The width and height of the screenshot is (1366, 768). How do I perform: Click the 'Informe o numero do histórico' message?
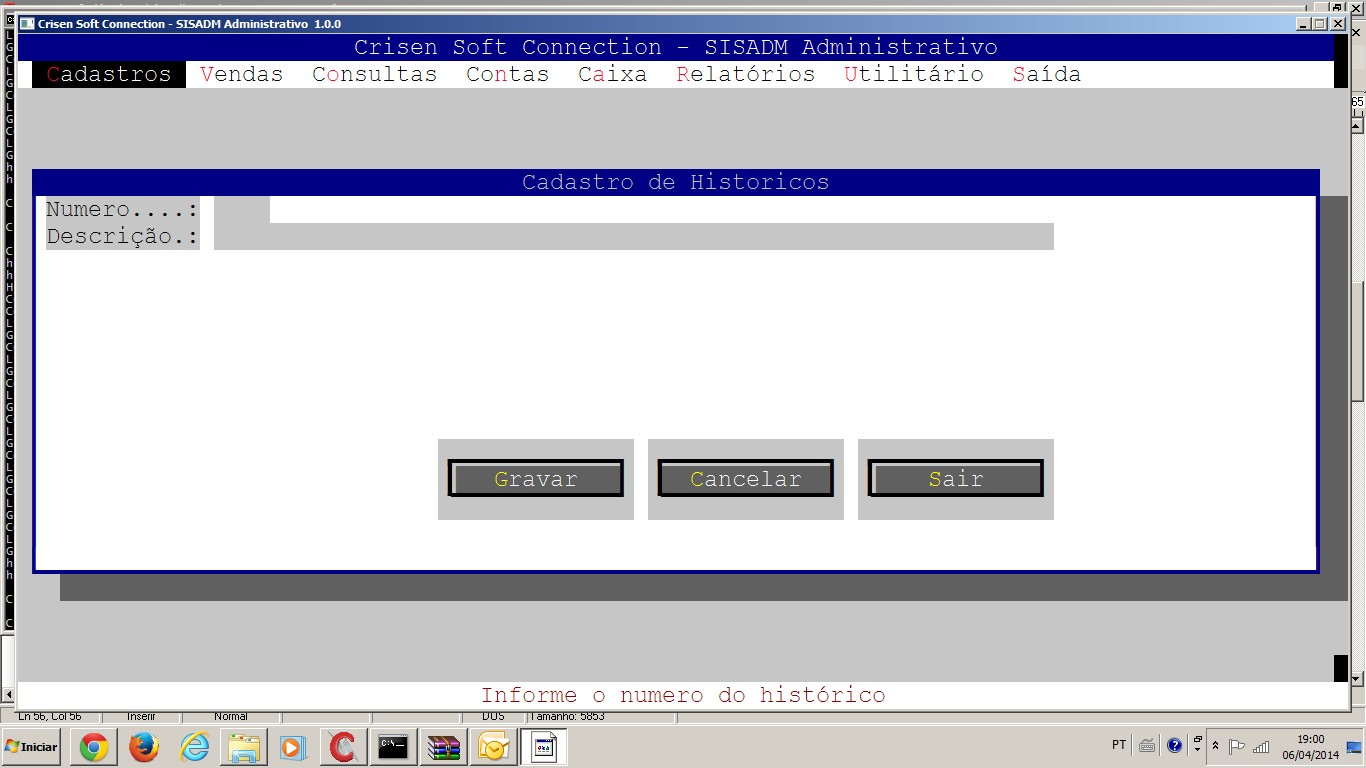(x=683, y=695)
